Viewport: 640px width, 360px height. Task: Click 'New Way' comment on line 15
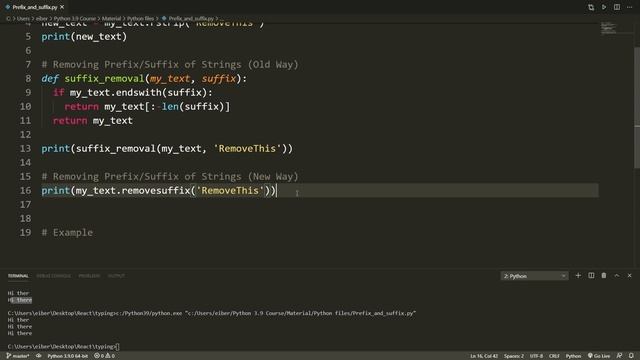click(273, 176)
